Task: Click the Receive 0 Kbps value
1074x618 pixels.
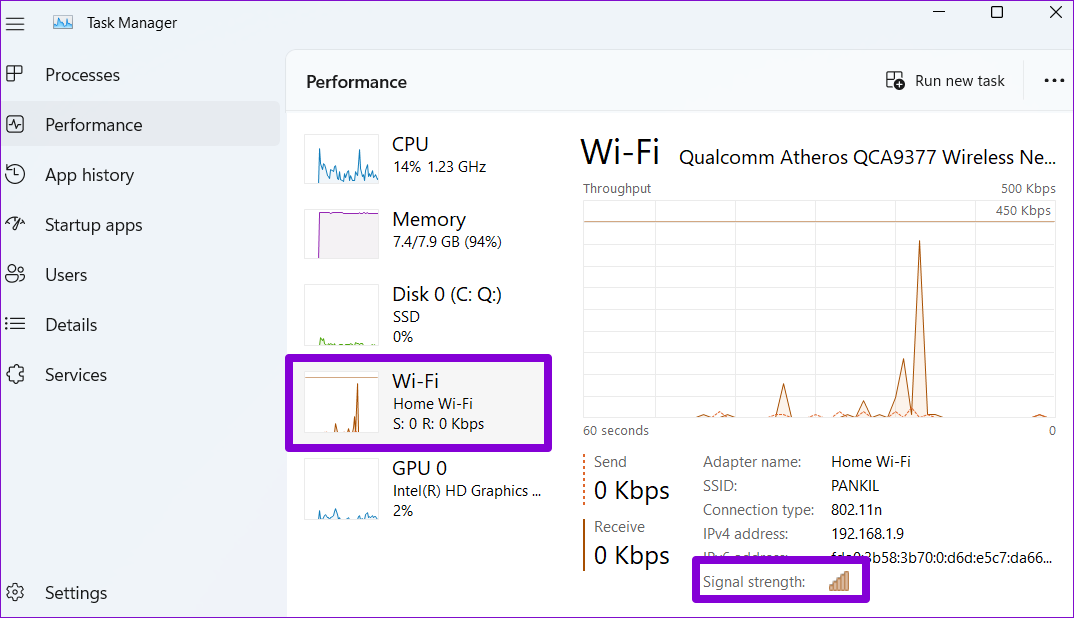Action: coord(632,555)
